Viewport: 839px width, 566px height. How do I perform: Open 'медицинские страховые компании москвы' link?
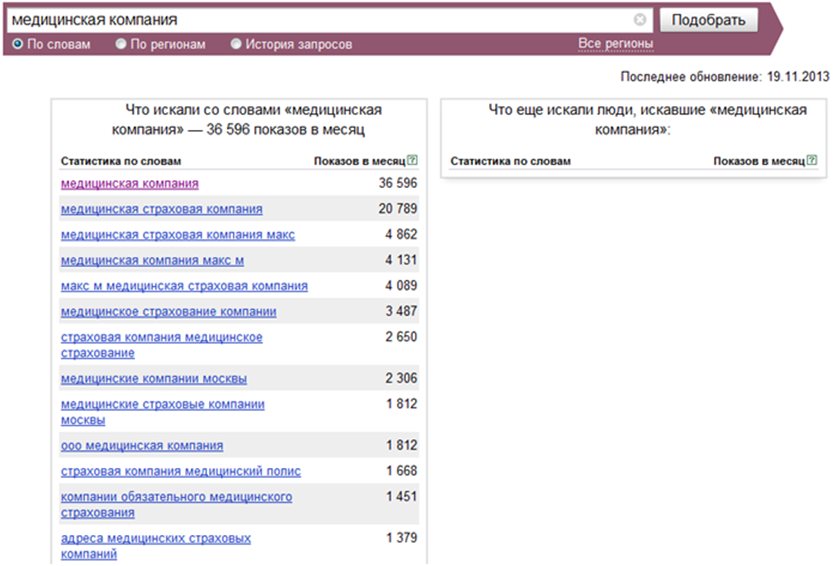point(163,412)
